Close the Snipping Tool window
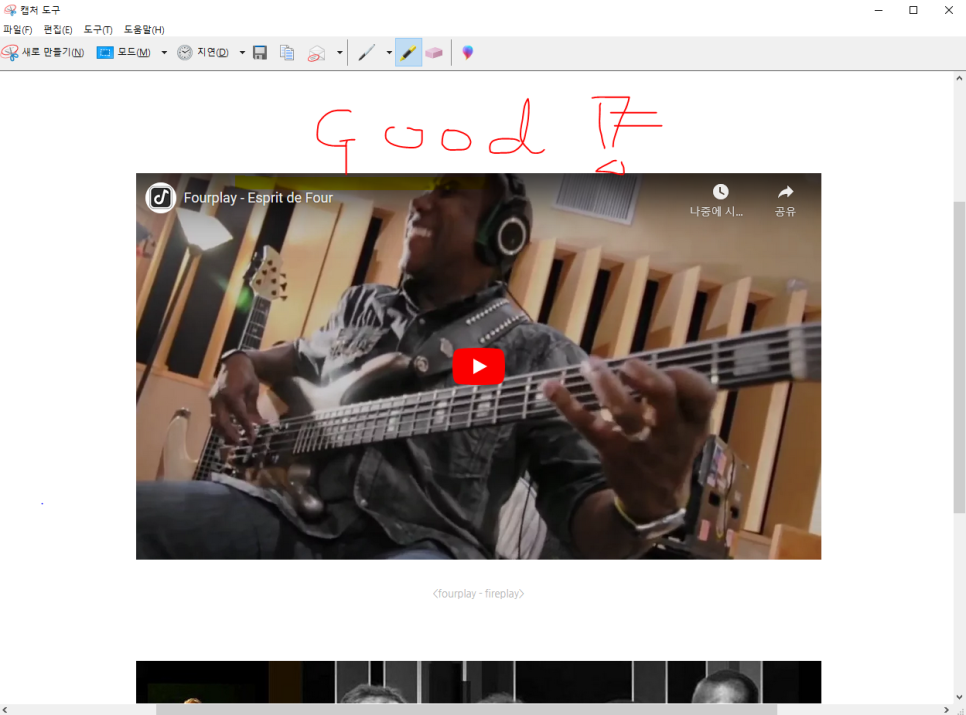The image size is (966, 715). [x=949, y=10]
